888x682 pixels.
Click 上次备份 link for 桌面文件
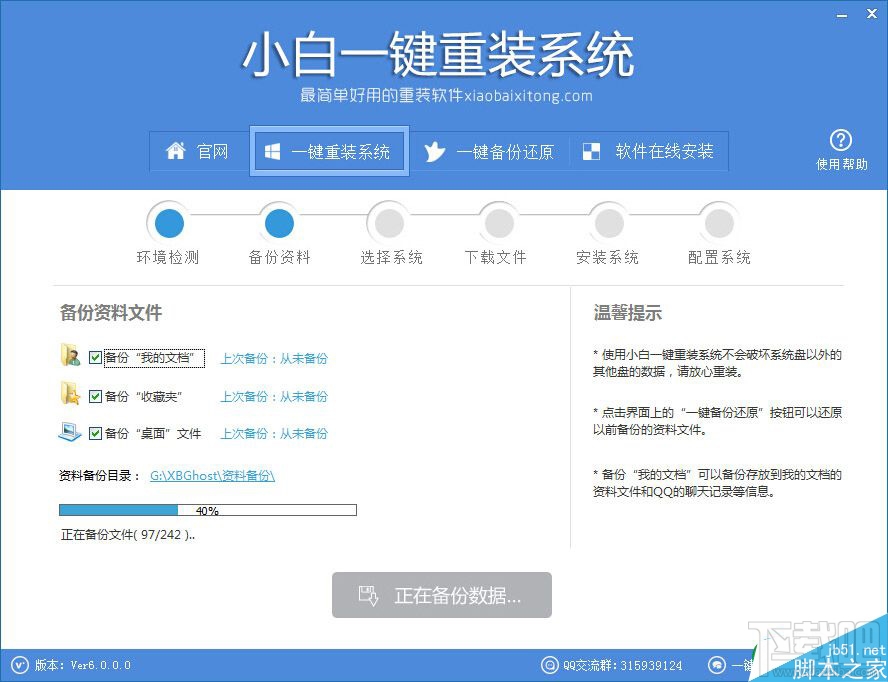[x=274, y=434]
